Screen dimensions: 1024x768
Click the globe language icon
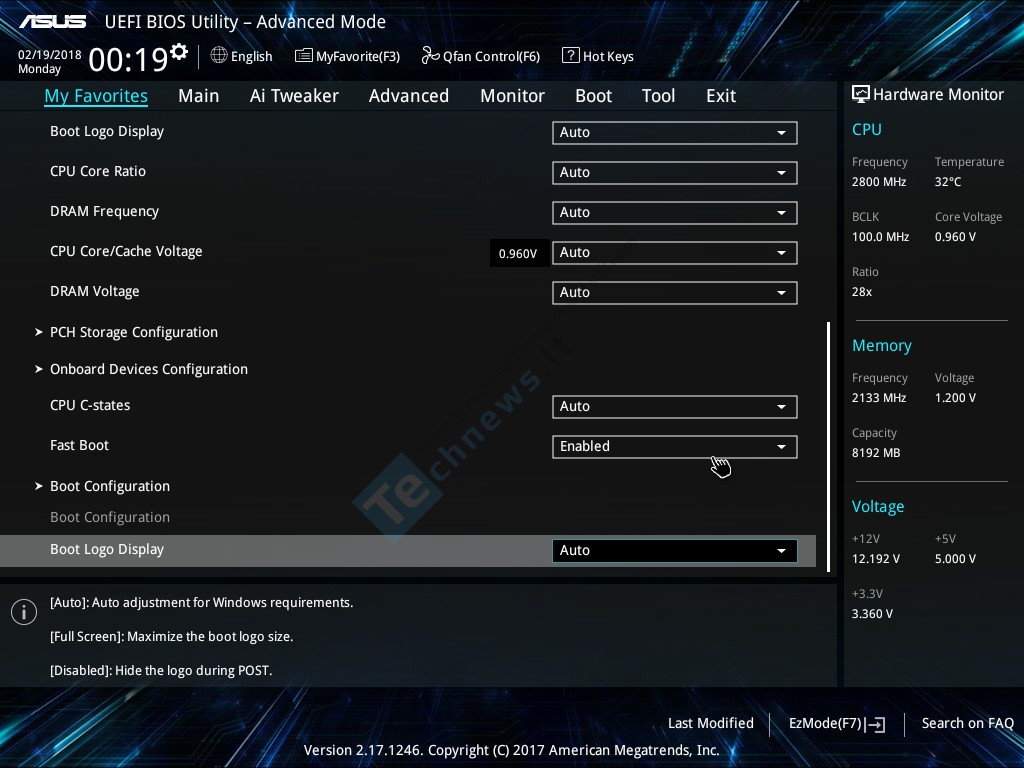tap(219, 56)
